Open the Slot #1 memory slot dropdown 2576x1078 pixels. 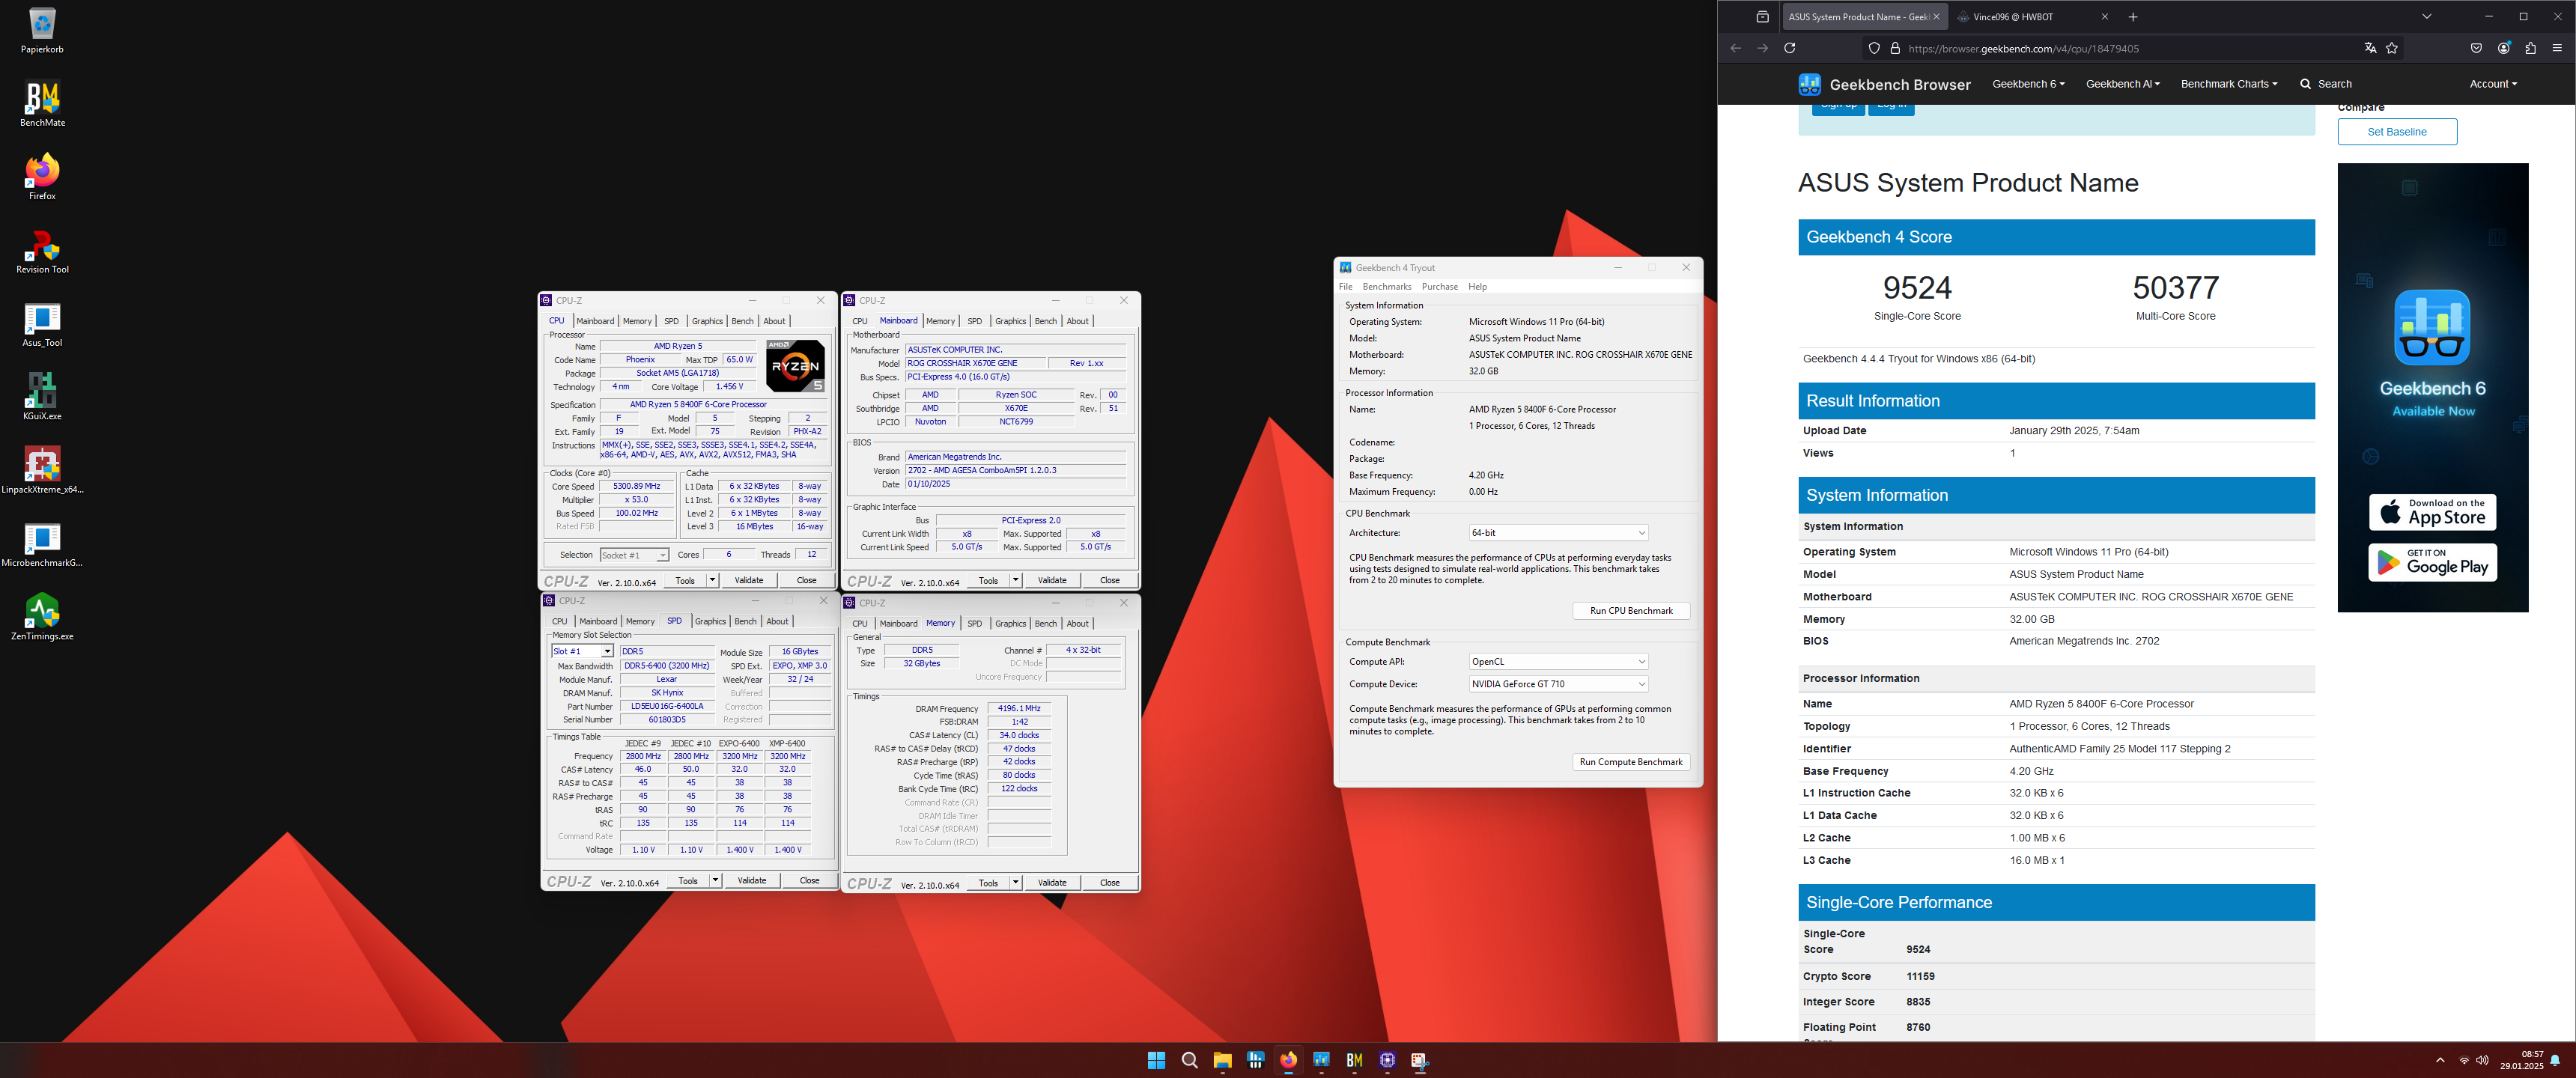pyautogui.click(x=582, y=651)
